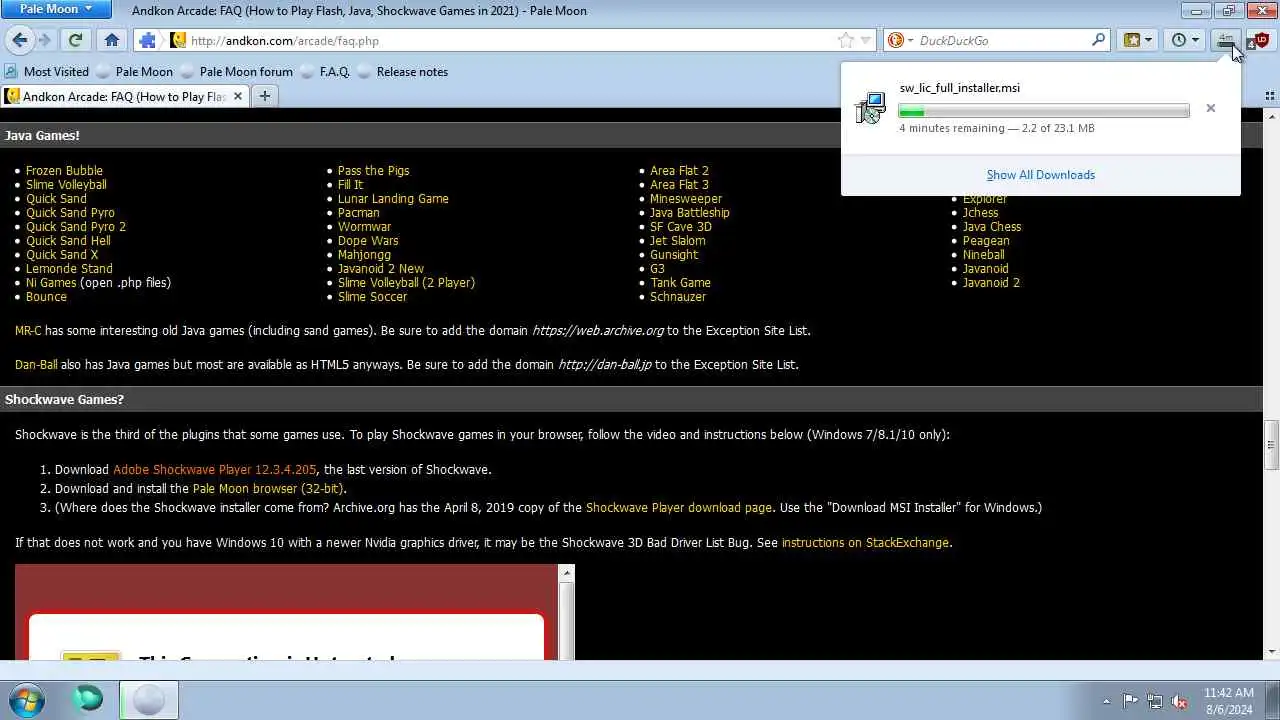Open the Pale Moon application menu
Screen dimensions: 1280x720
tap(56, 9)
